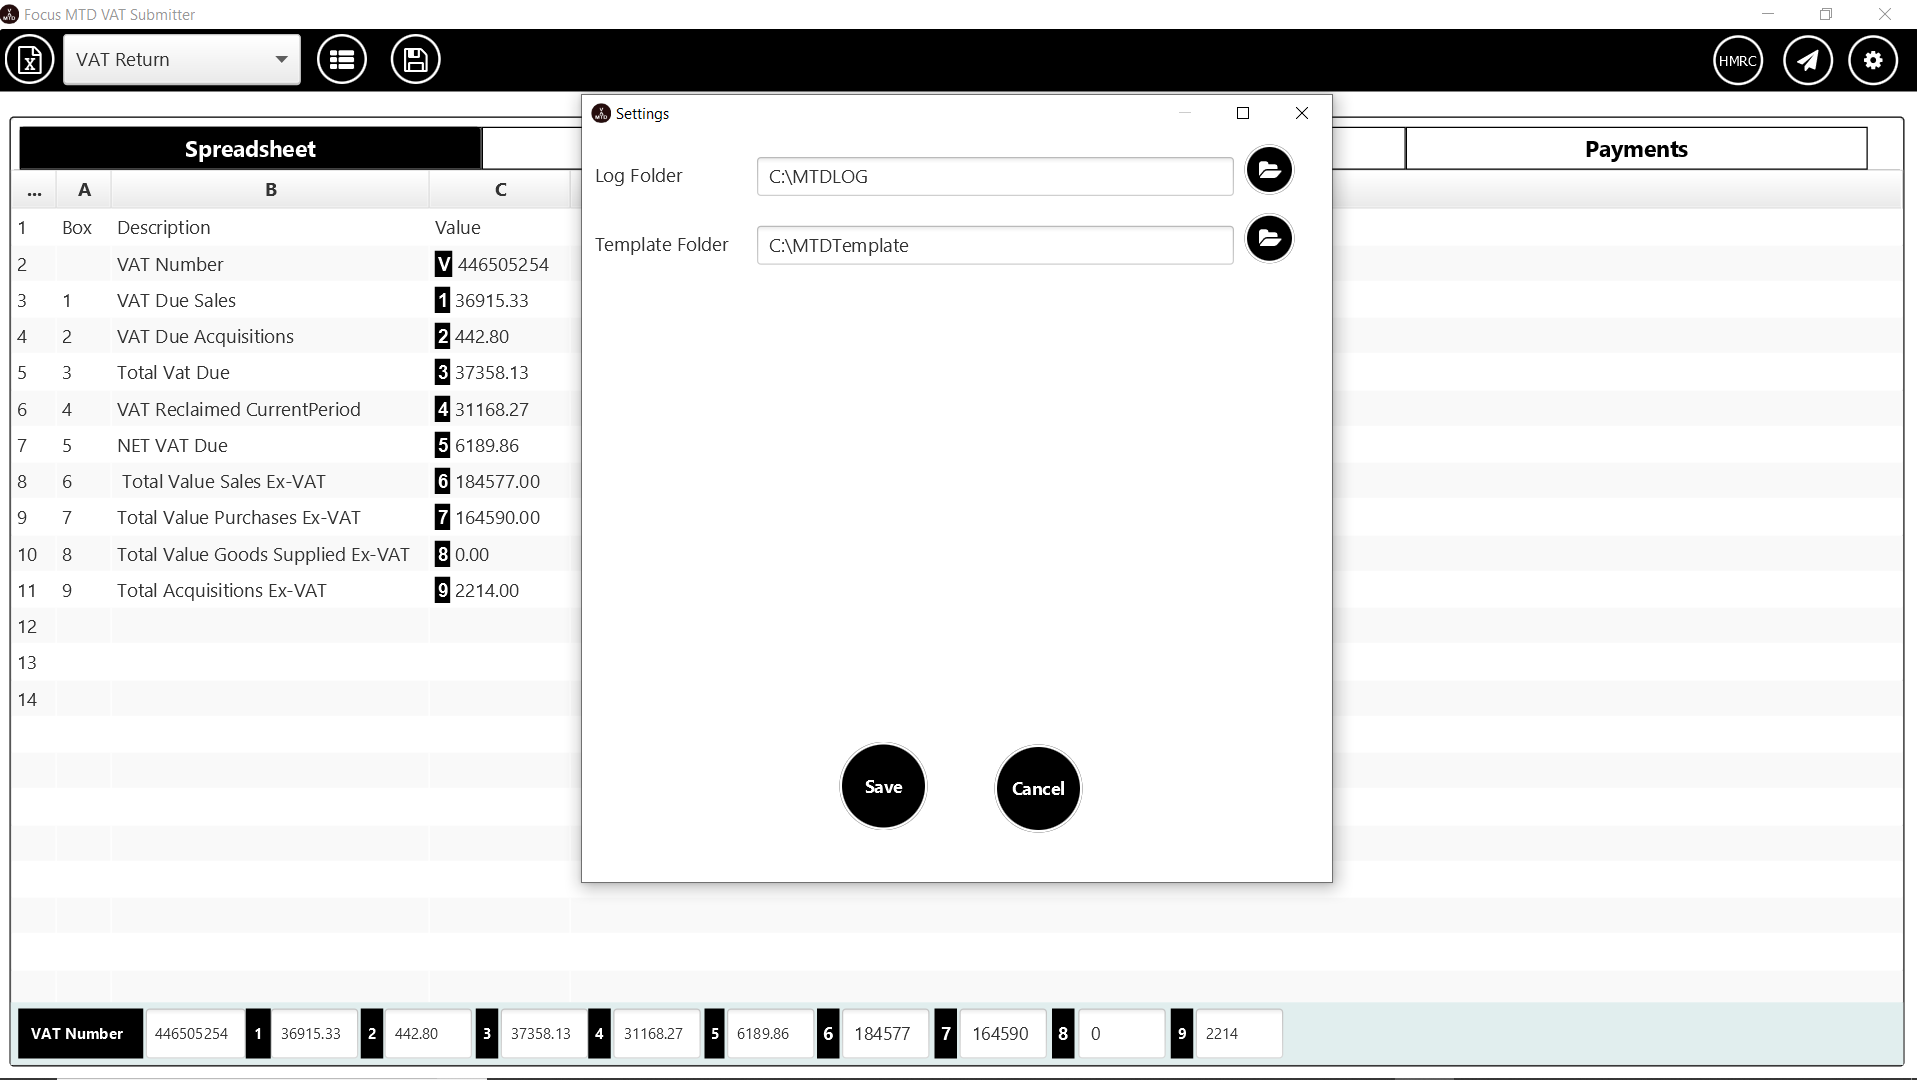Screen dimensions: 1917x1080
Task: Click the VAT Due Sales description cell
Action: (270, 300)
